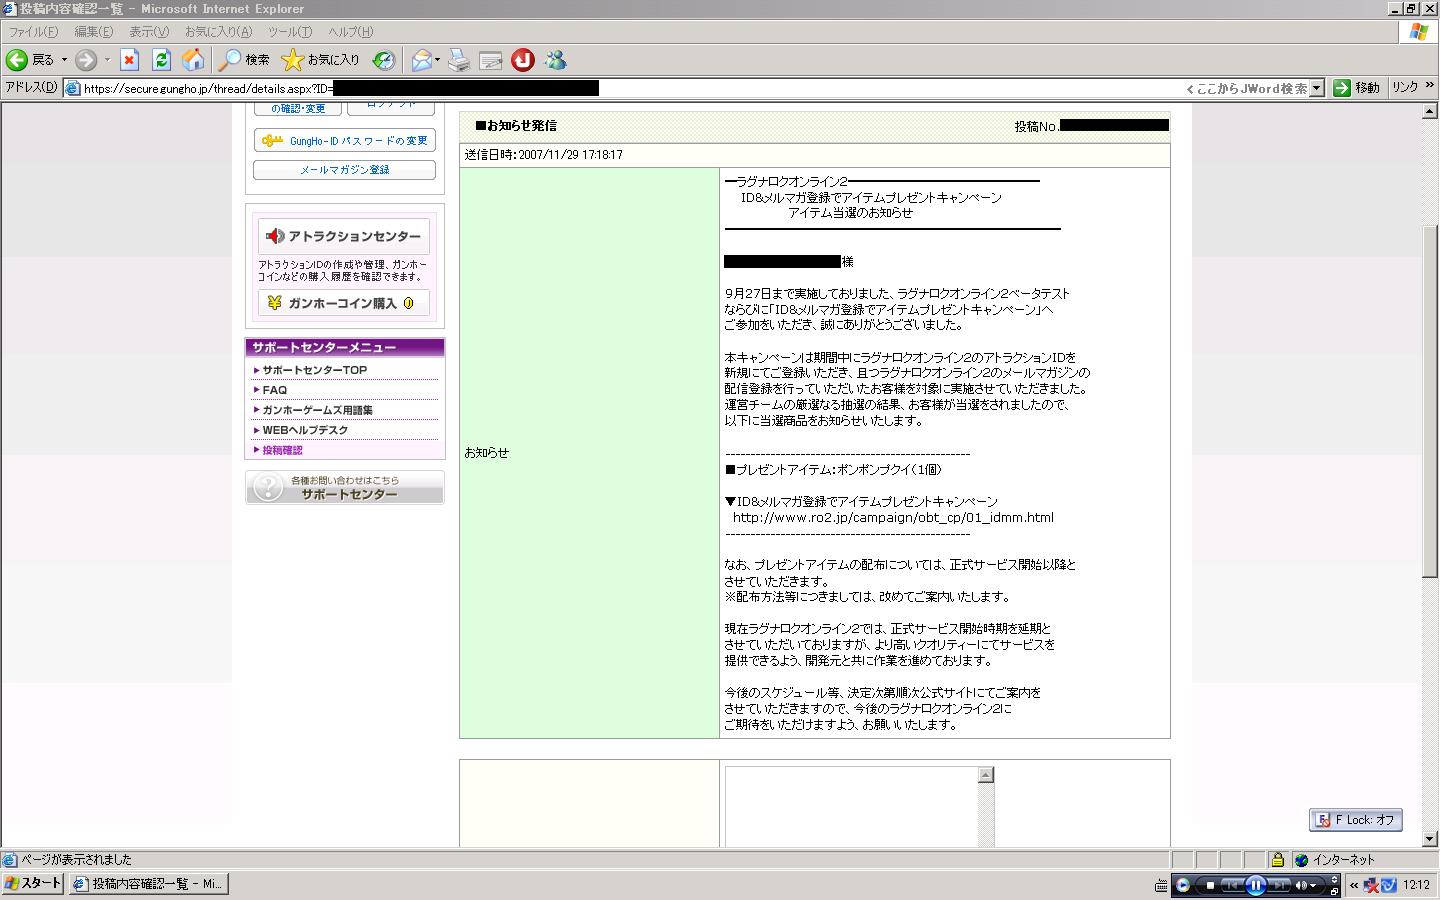This screenshot has height=900, width=1440.
Task: Open the お気に入り favorites star button
Action: click(x=320, y=60)
